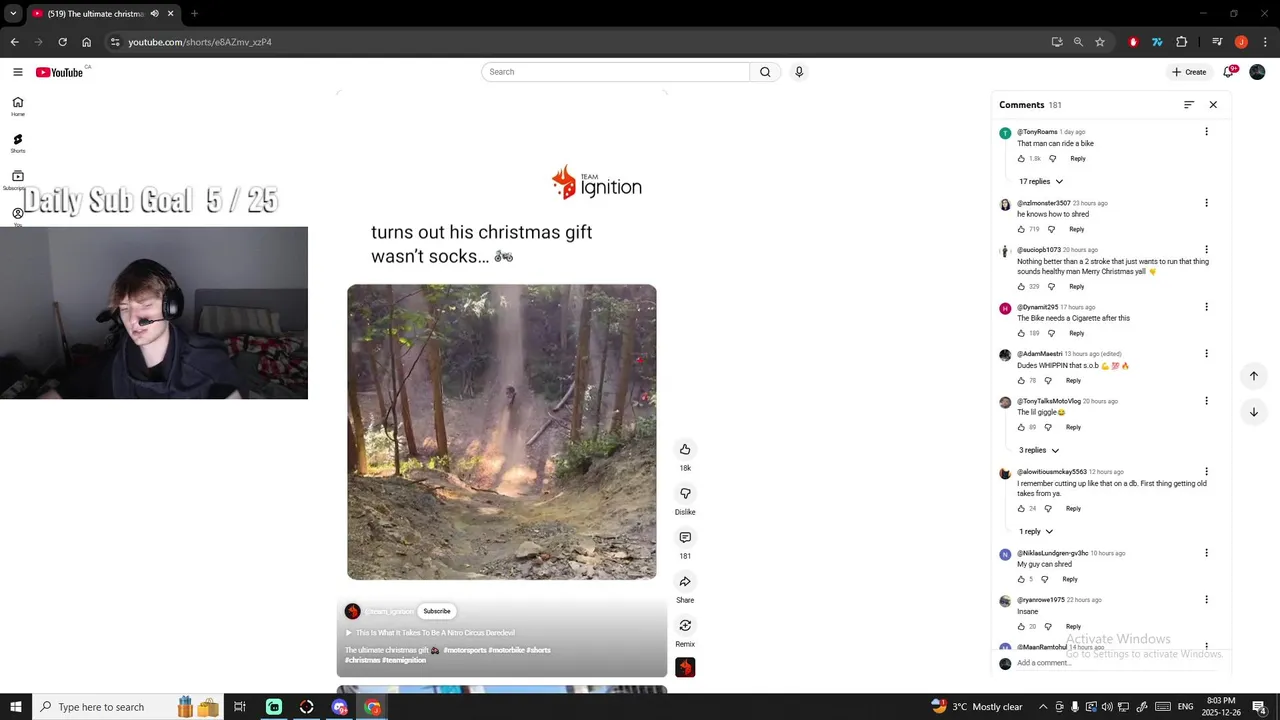Open the #motorsports hashtag
This screenshot has height=720, width=1280.
point(465,650)
